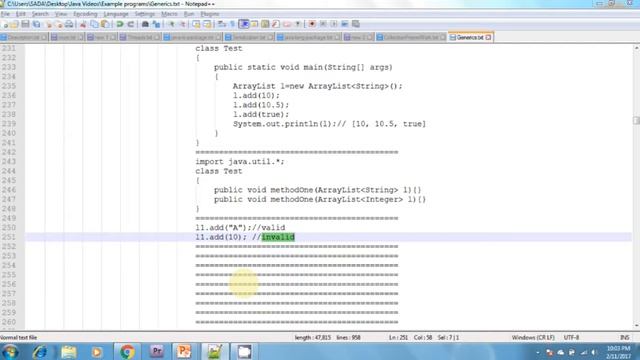Toggle synchronized vertical scrolling
The width and height of the screenshot is (640, 360).
click(x=196, y=24)
